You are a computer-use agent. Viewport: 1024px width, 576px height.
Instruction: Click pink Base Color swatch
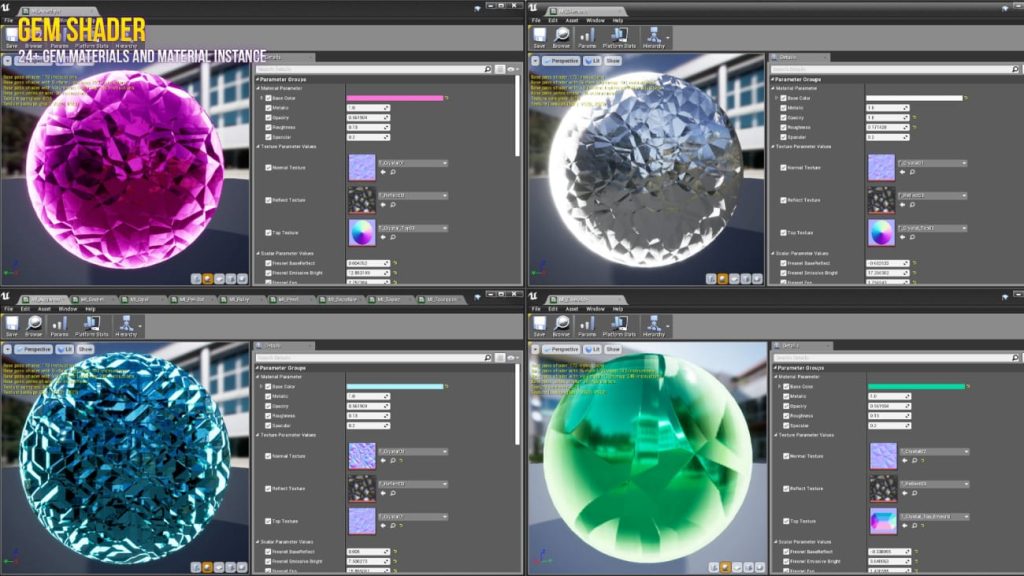(x=394, y=98)
